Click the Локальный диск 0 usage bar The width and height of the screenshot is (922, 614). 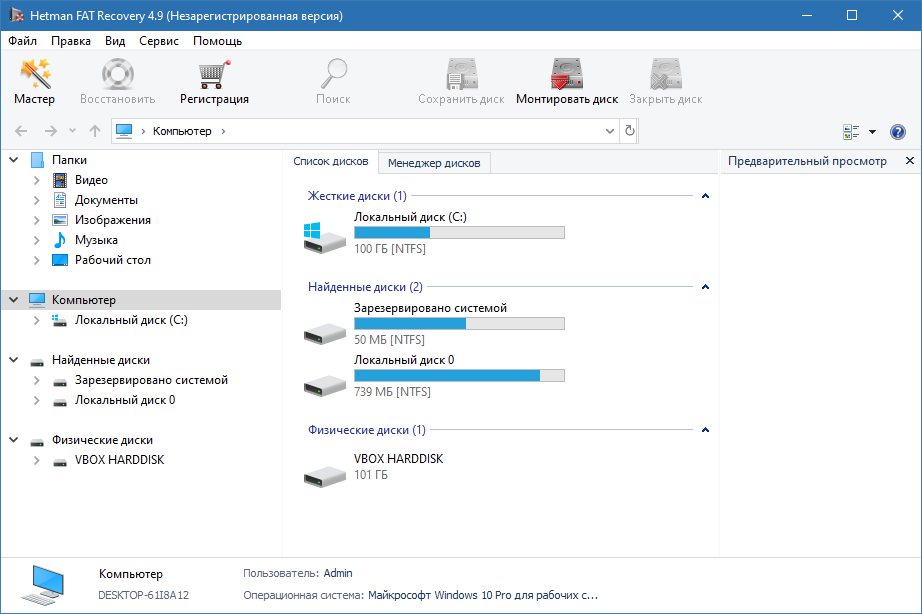tap(459, 375)
